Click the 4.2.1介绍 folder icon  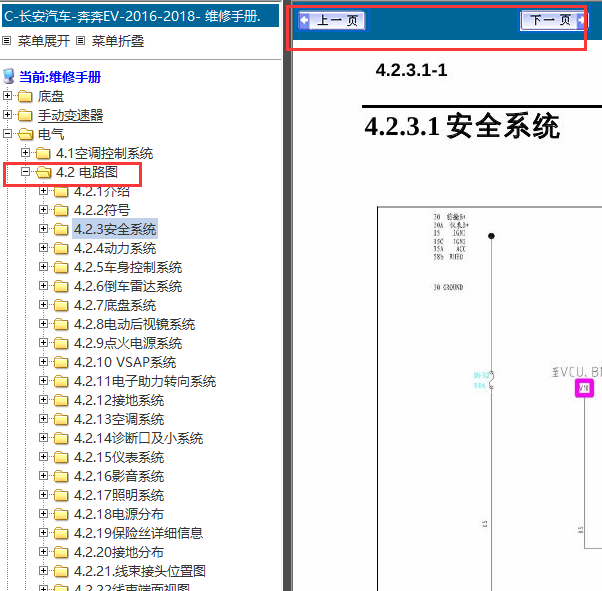tap(61, 191)
